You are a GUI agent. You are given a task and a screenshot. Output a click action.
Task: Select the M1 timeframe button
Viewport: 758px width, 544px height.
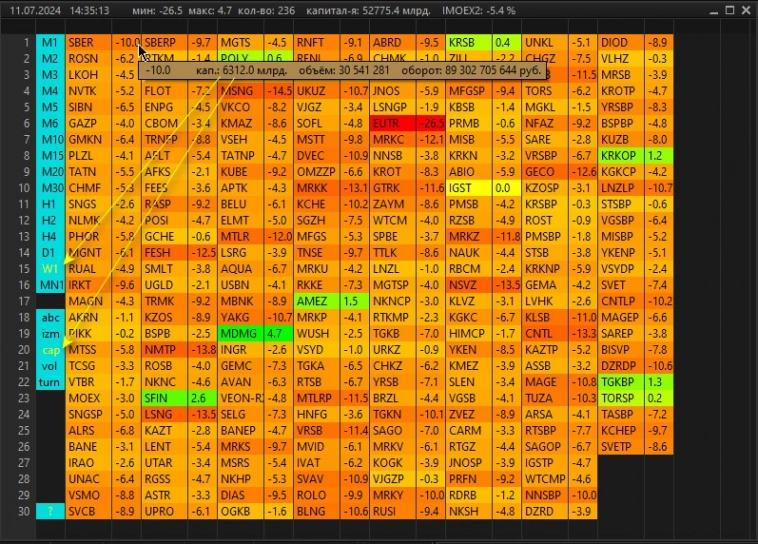pyautogui.click(x=50, y=43)
